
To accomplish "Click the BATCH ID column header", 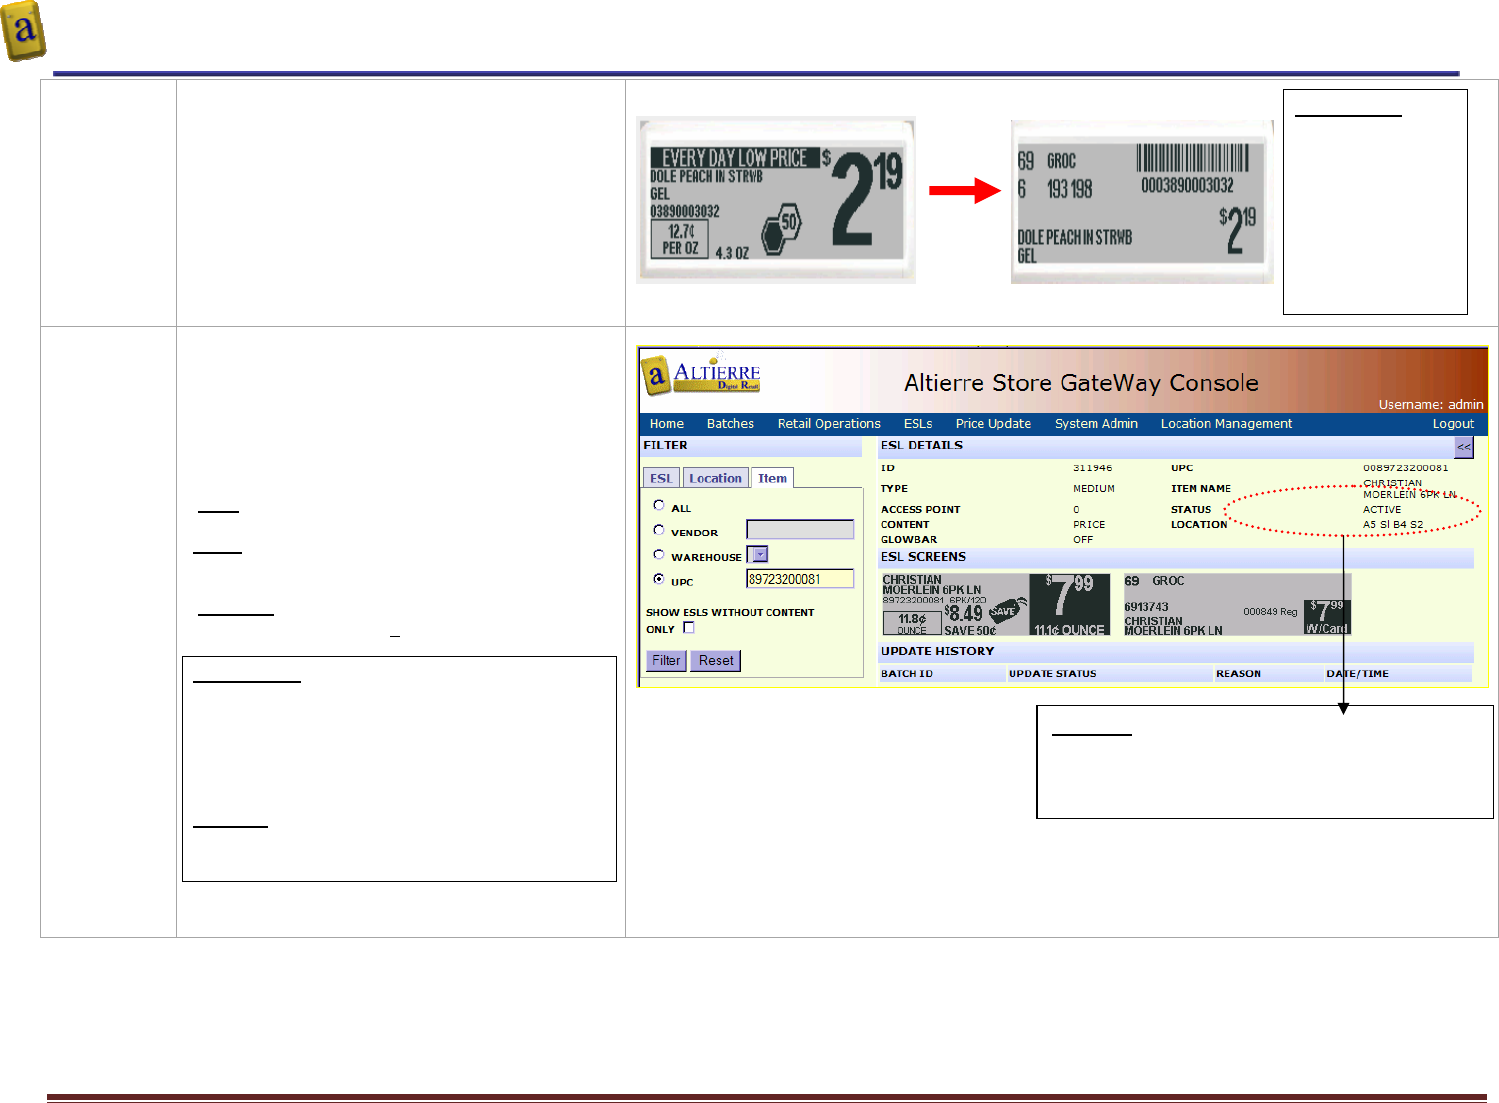I will click(x=907, y=674).
